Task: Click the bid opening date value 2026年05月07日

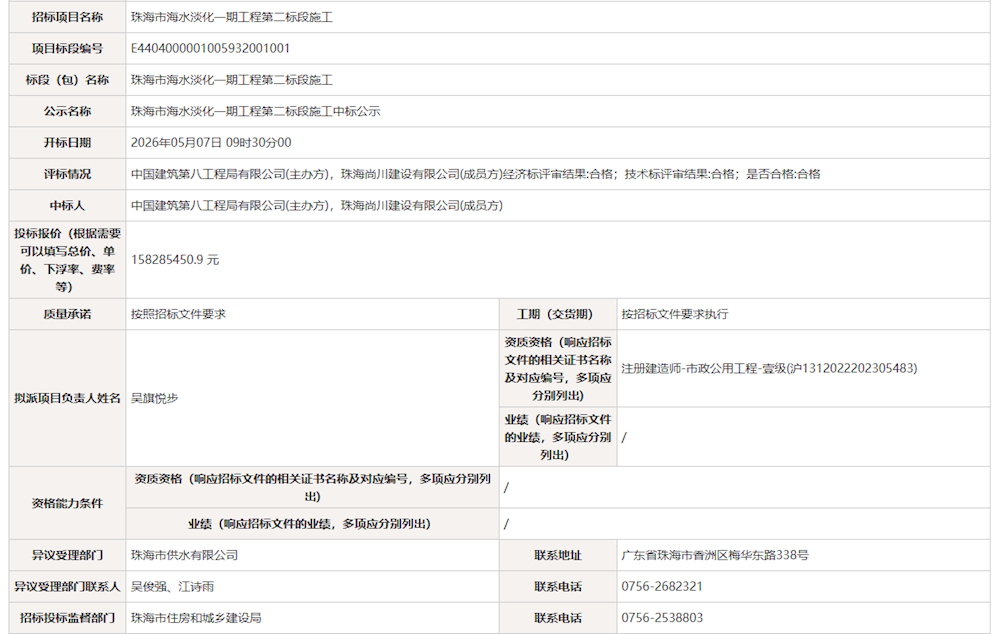Action: [x=176, y=143]
